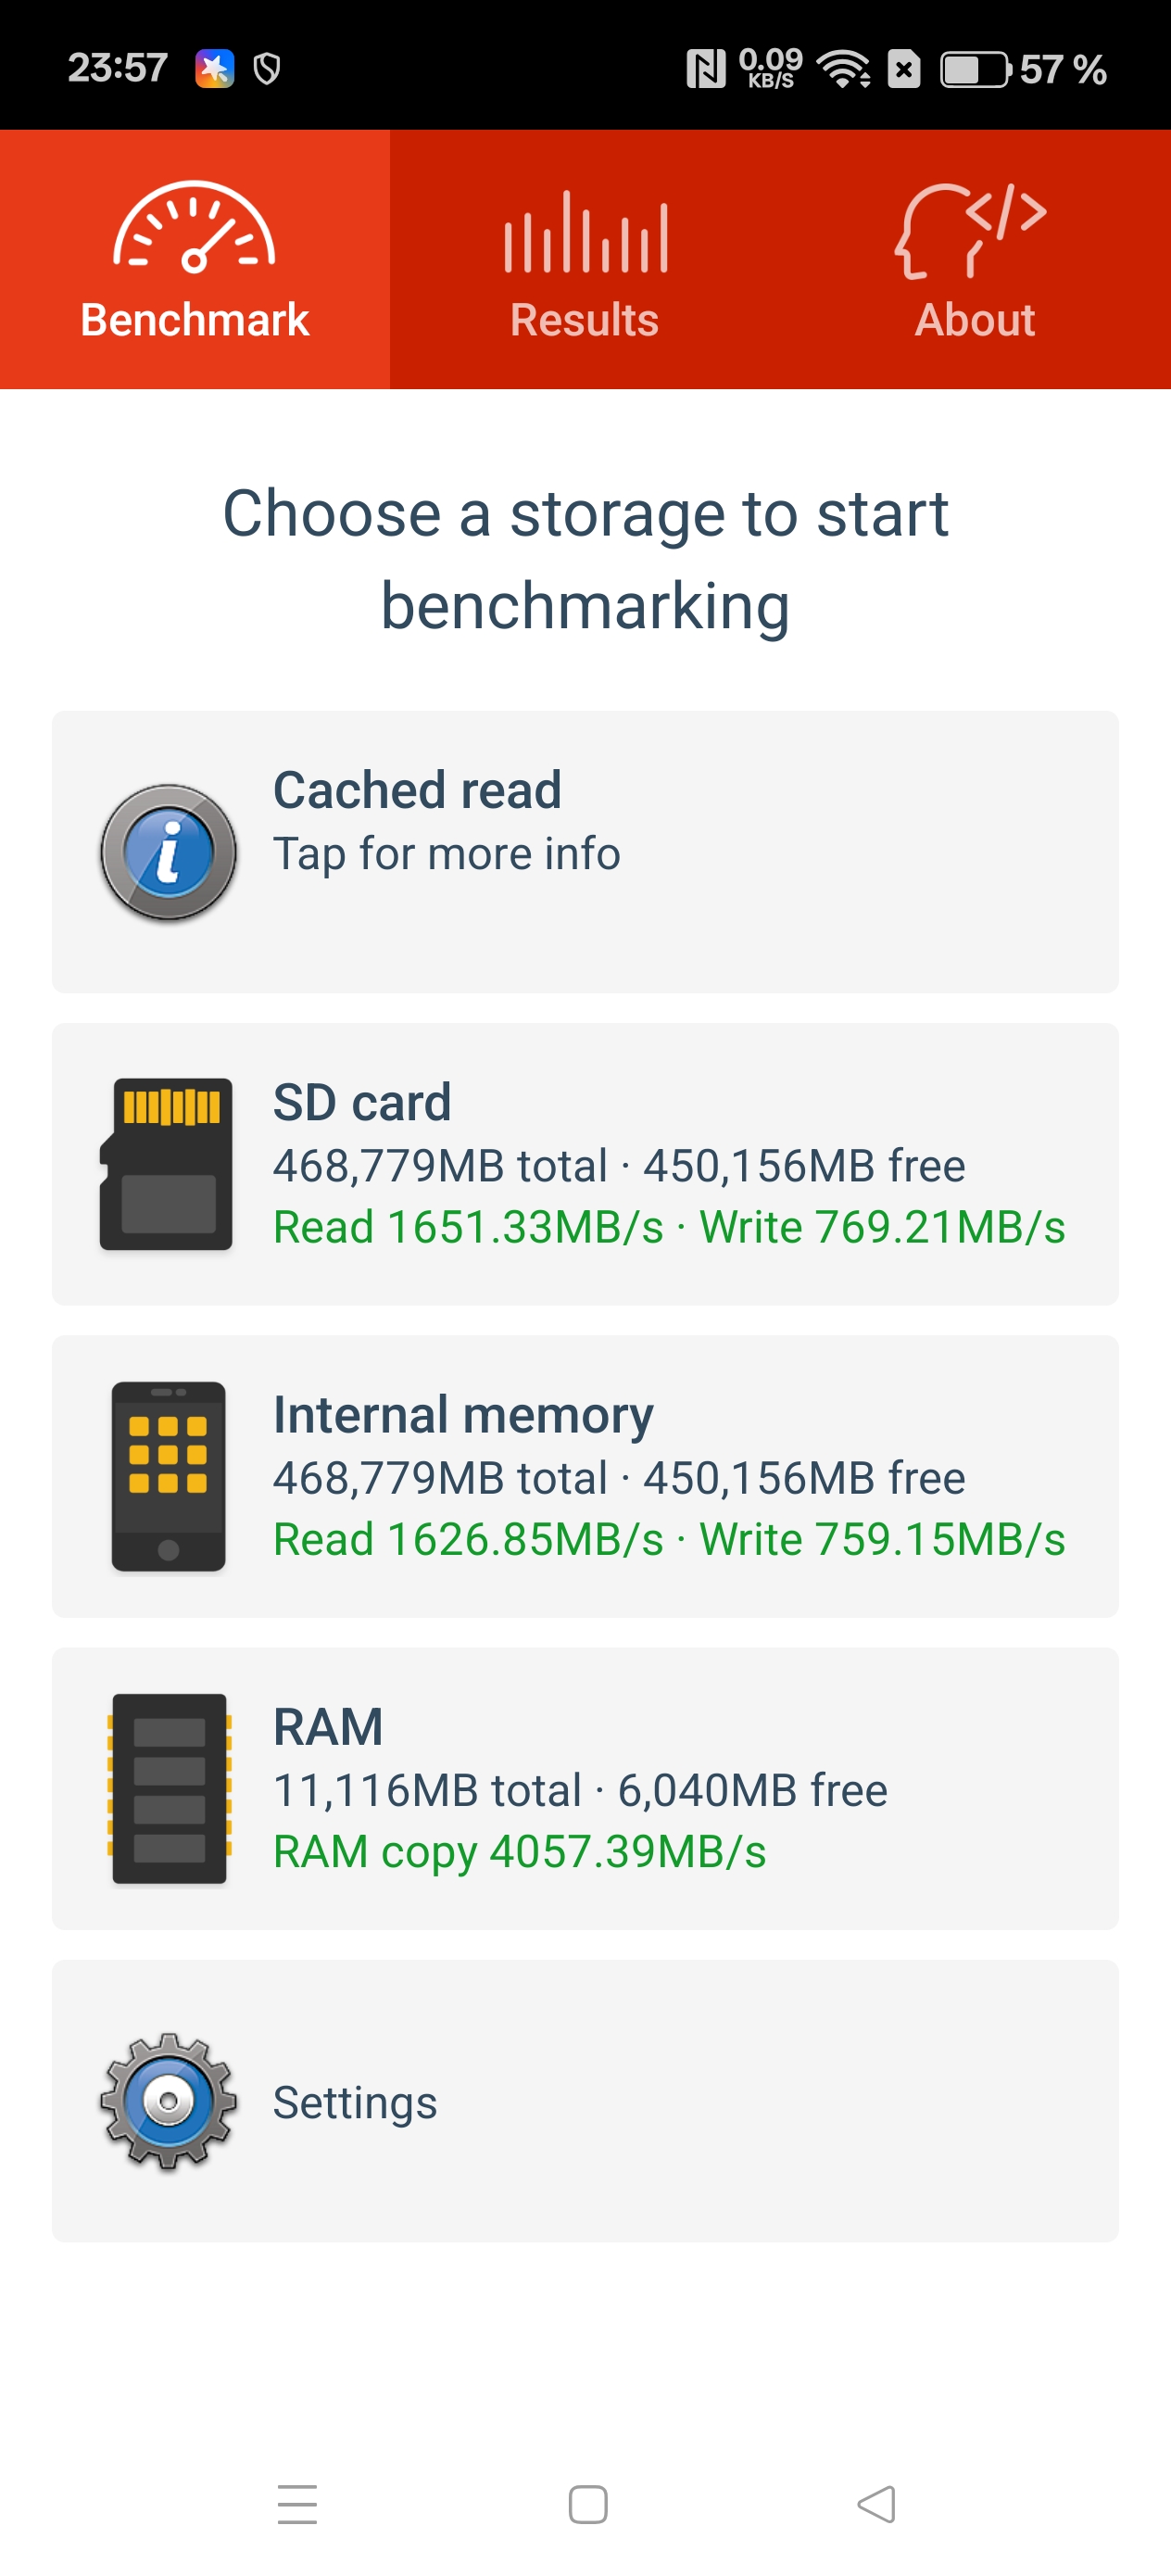The width and height of the screenshot is (1171, 2576).
Task: Tap the RAM chip icon
Action: pos(169,1788)
